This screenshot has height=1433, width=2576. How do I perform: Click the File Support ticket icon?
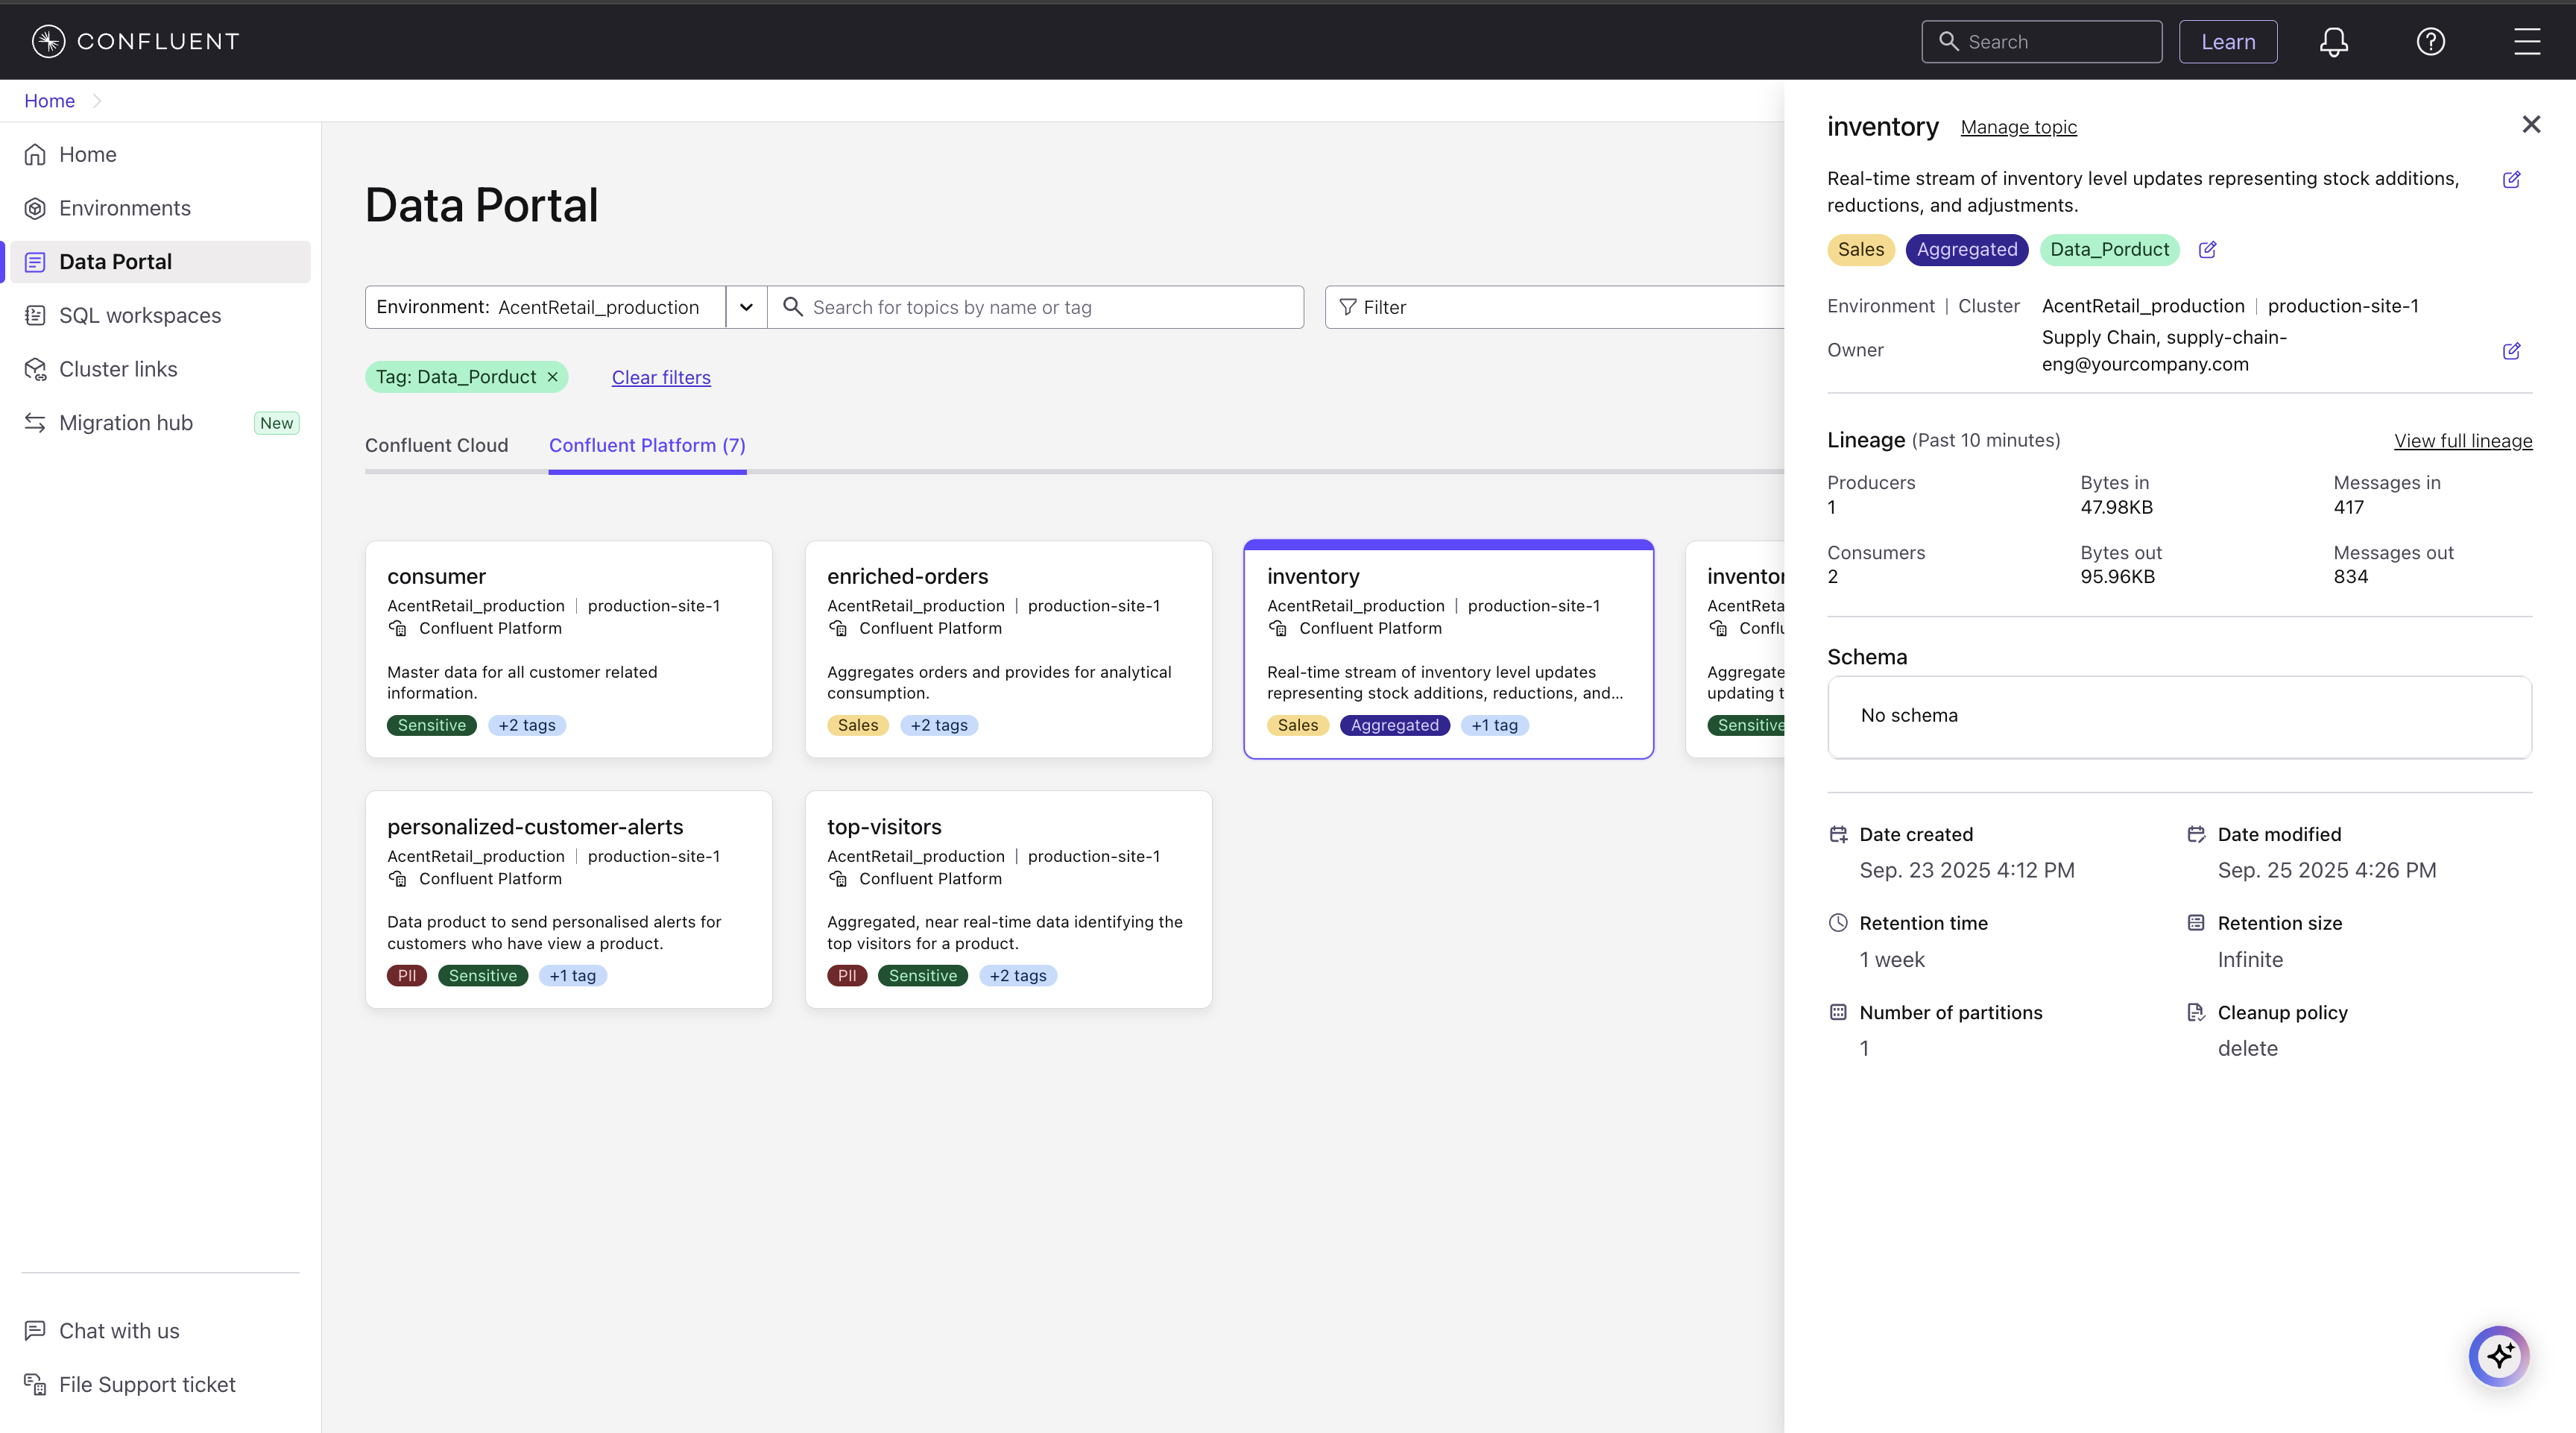tap(35, 1384)
